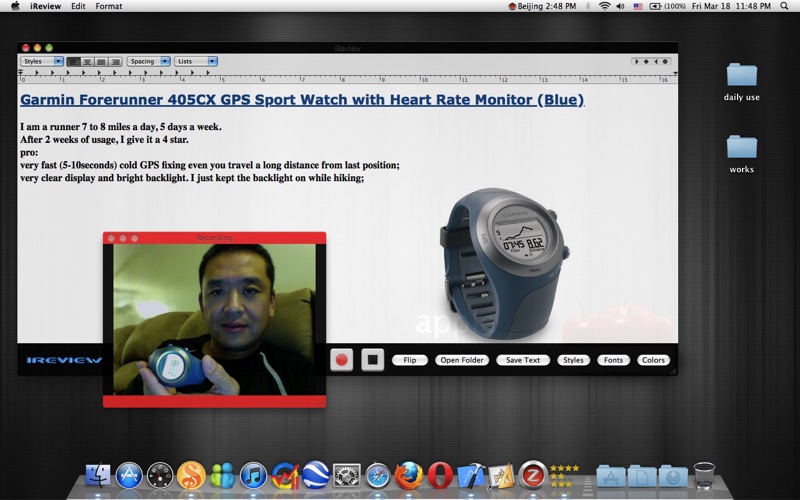Open the Styles panel from bottom bar
Screen dimensions: 800x500
coord(573,360)
